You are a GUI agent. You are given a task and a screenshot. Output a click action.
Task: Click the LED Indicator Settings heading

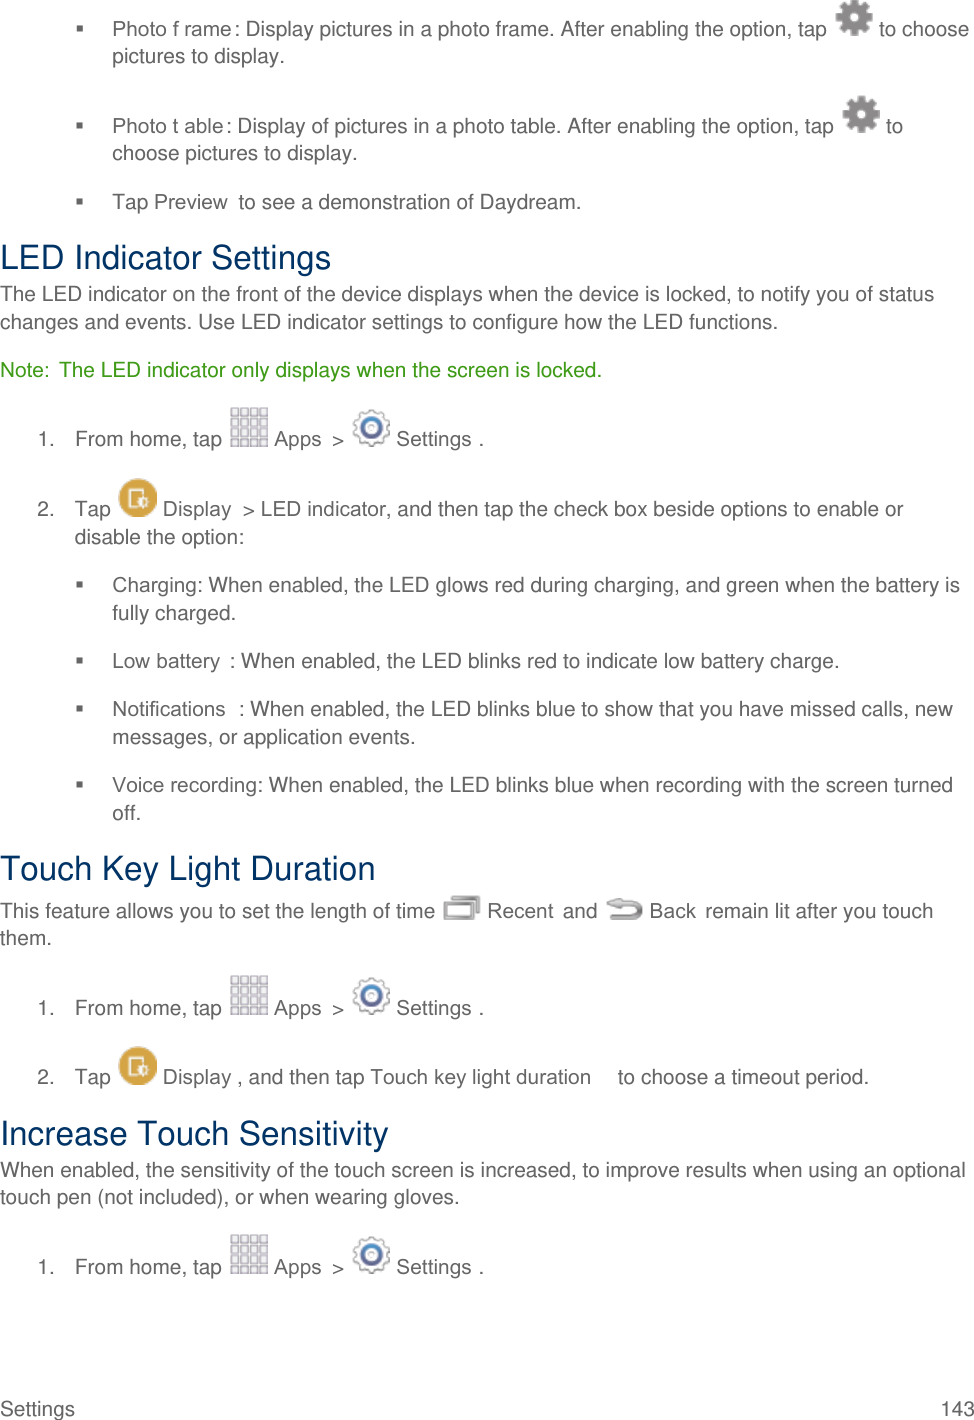pyautogui.click(x=166, y=258)
